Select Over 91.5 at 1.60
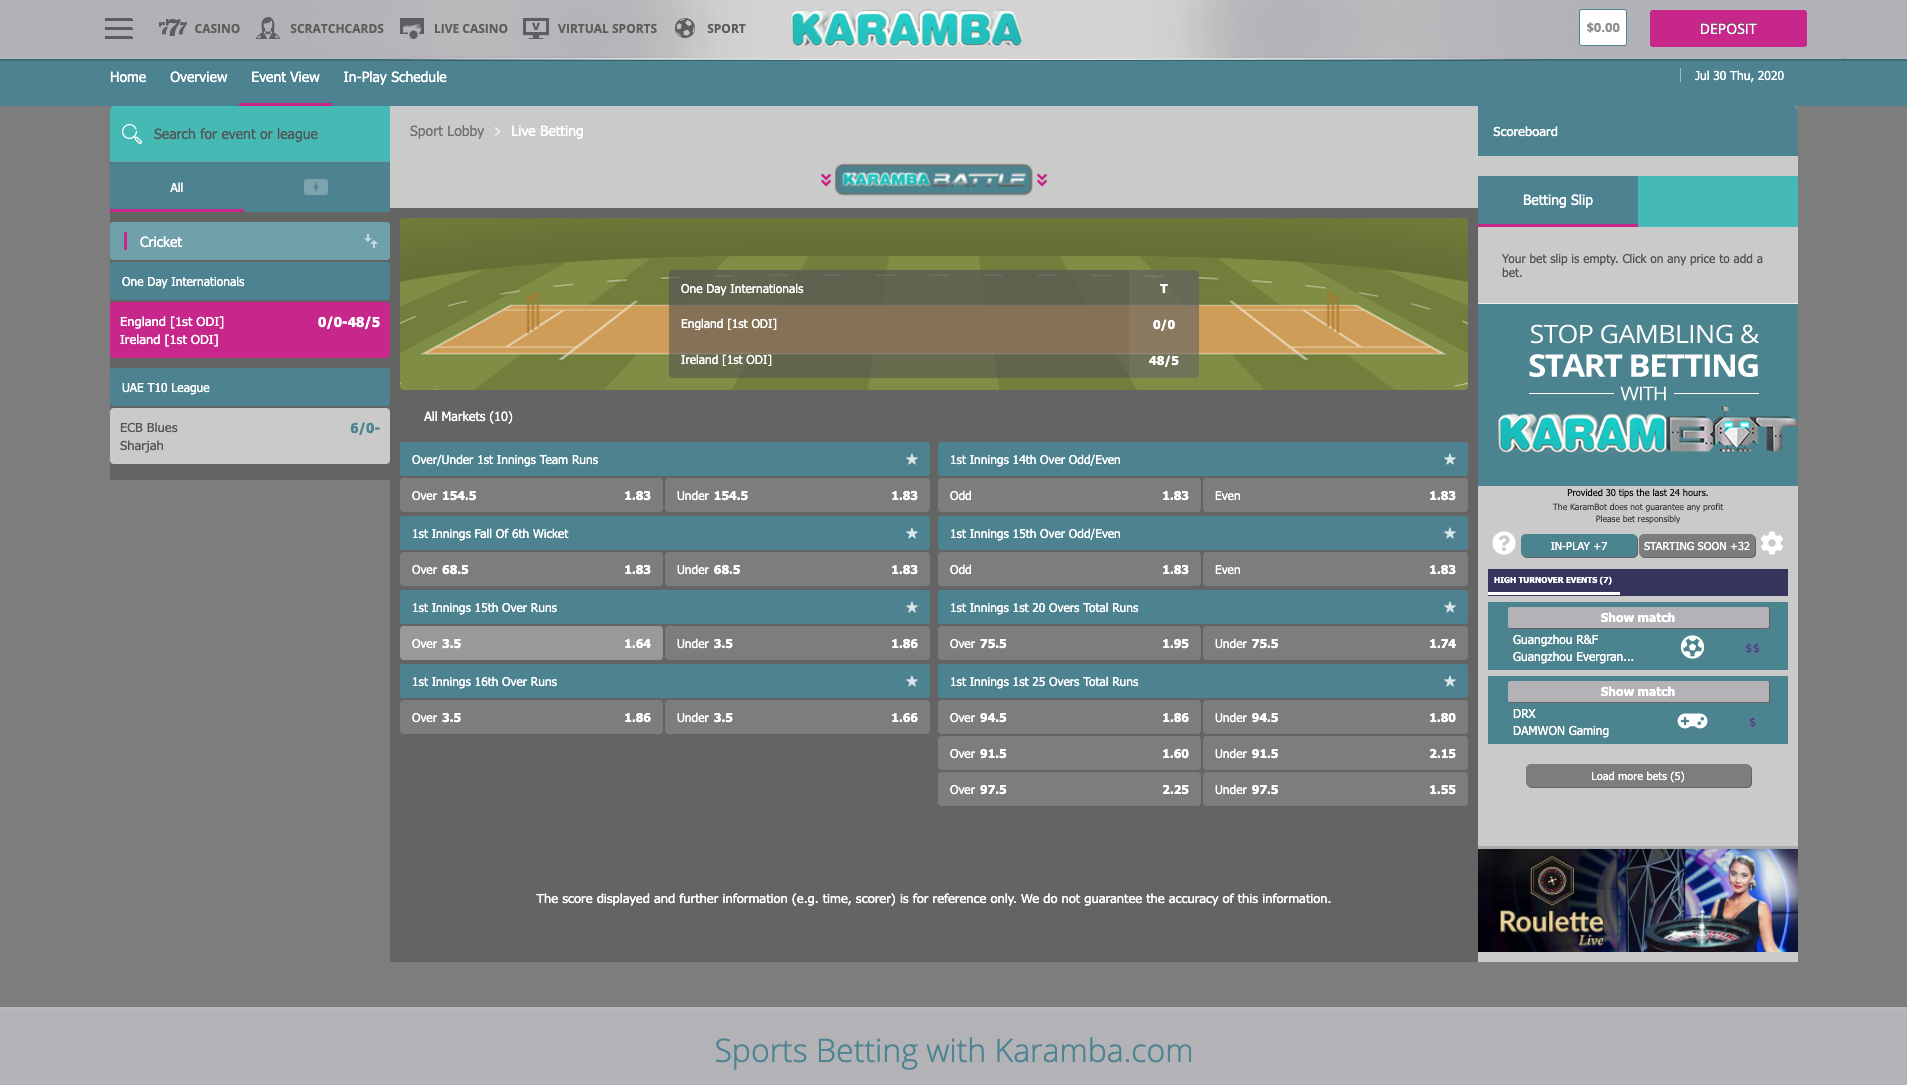The image size is (1907, 1085). 1069,753
